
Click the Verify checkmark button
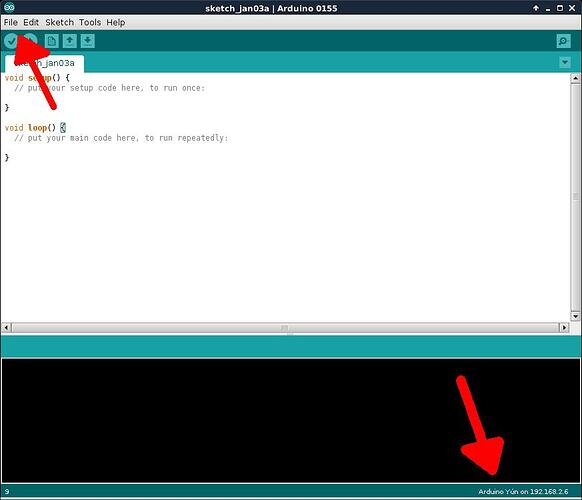11,41
